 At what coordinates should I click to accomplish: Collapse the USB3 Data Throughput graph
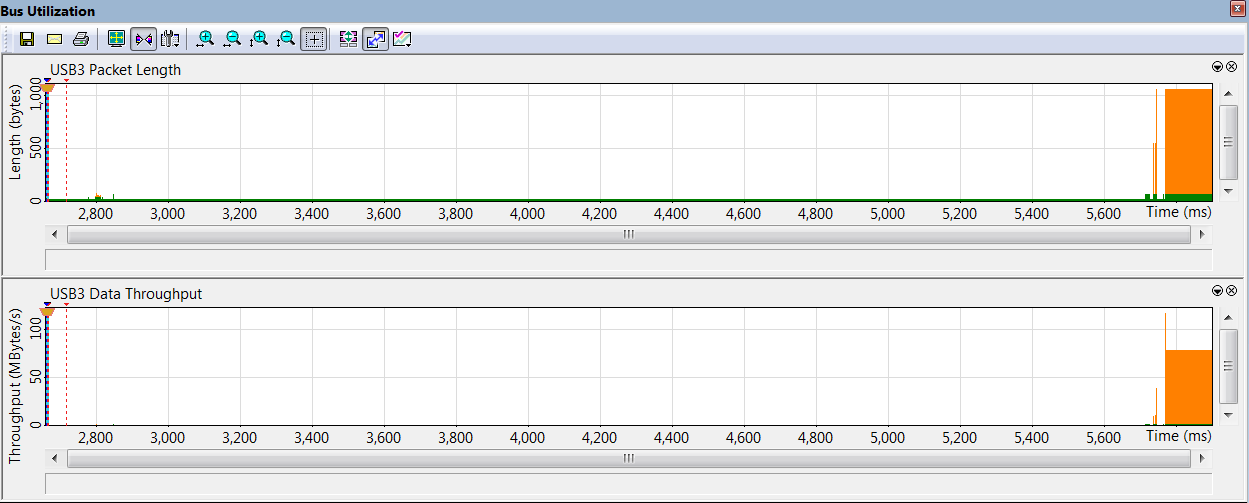coord(1217,290)
